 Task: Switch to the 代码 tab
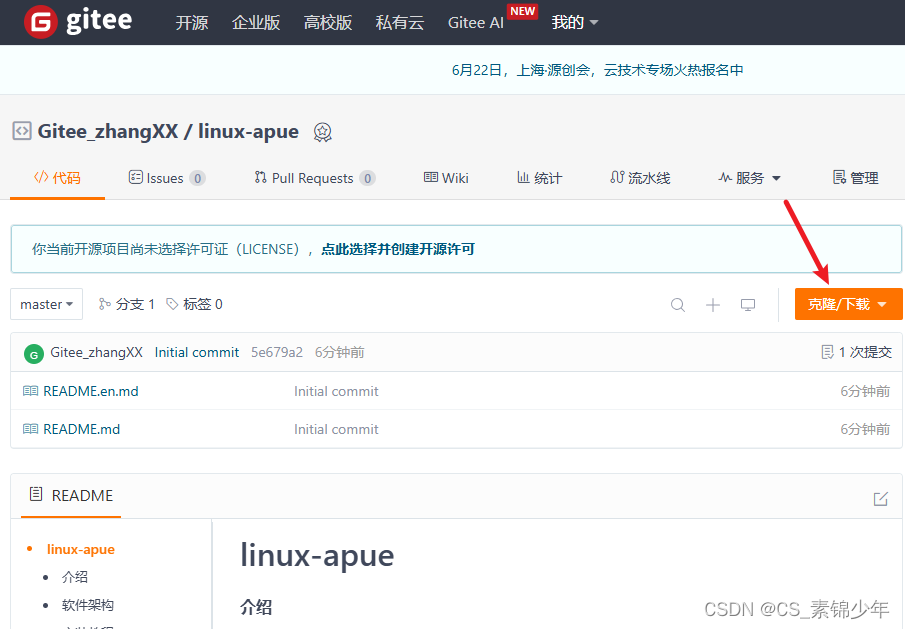[x=57, y=178]
